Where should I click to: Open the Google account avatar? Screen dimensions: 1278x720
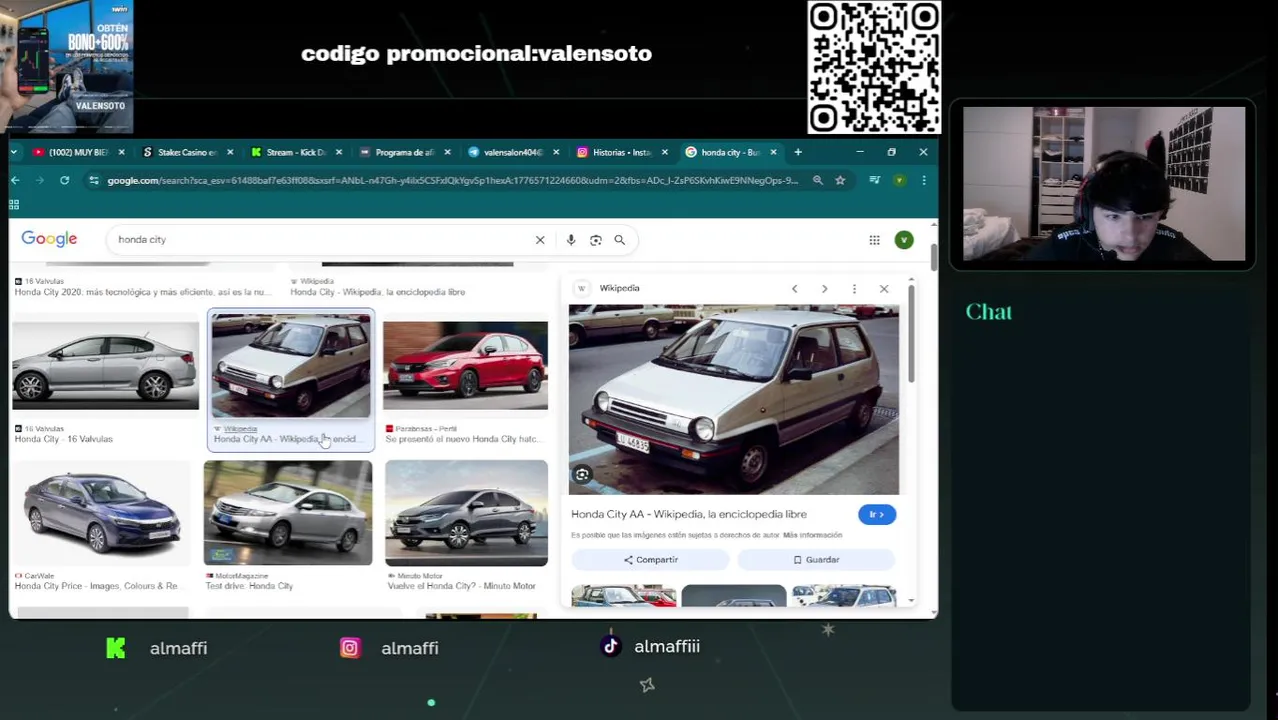[904, 240]
